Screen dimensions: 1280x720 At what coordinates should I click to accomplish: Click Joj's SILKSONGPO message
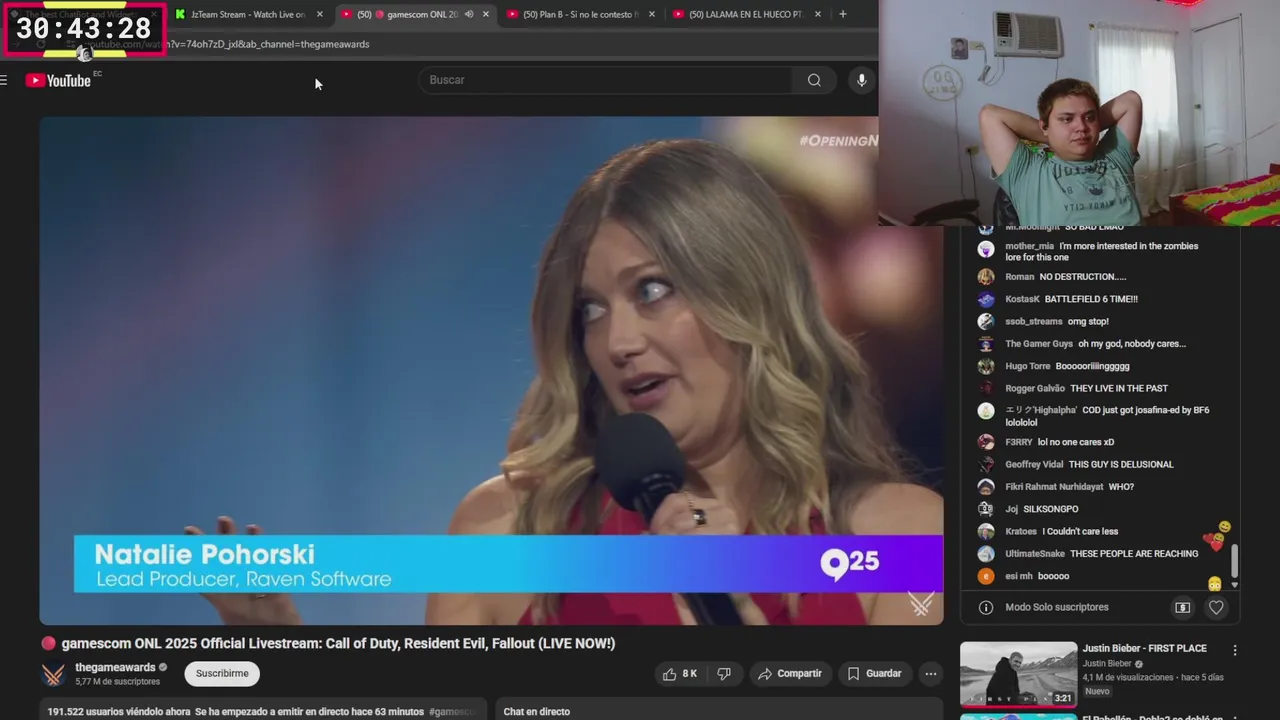(x=1050, y=509)
